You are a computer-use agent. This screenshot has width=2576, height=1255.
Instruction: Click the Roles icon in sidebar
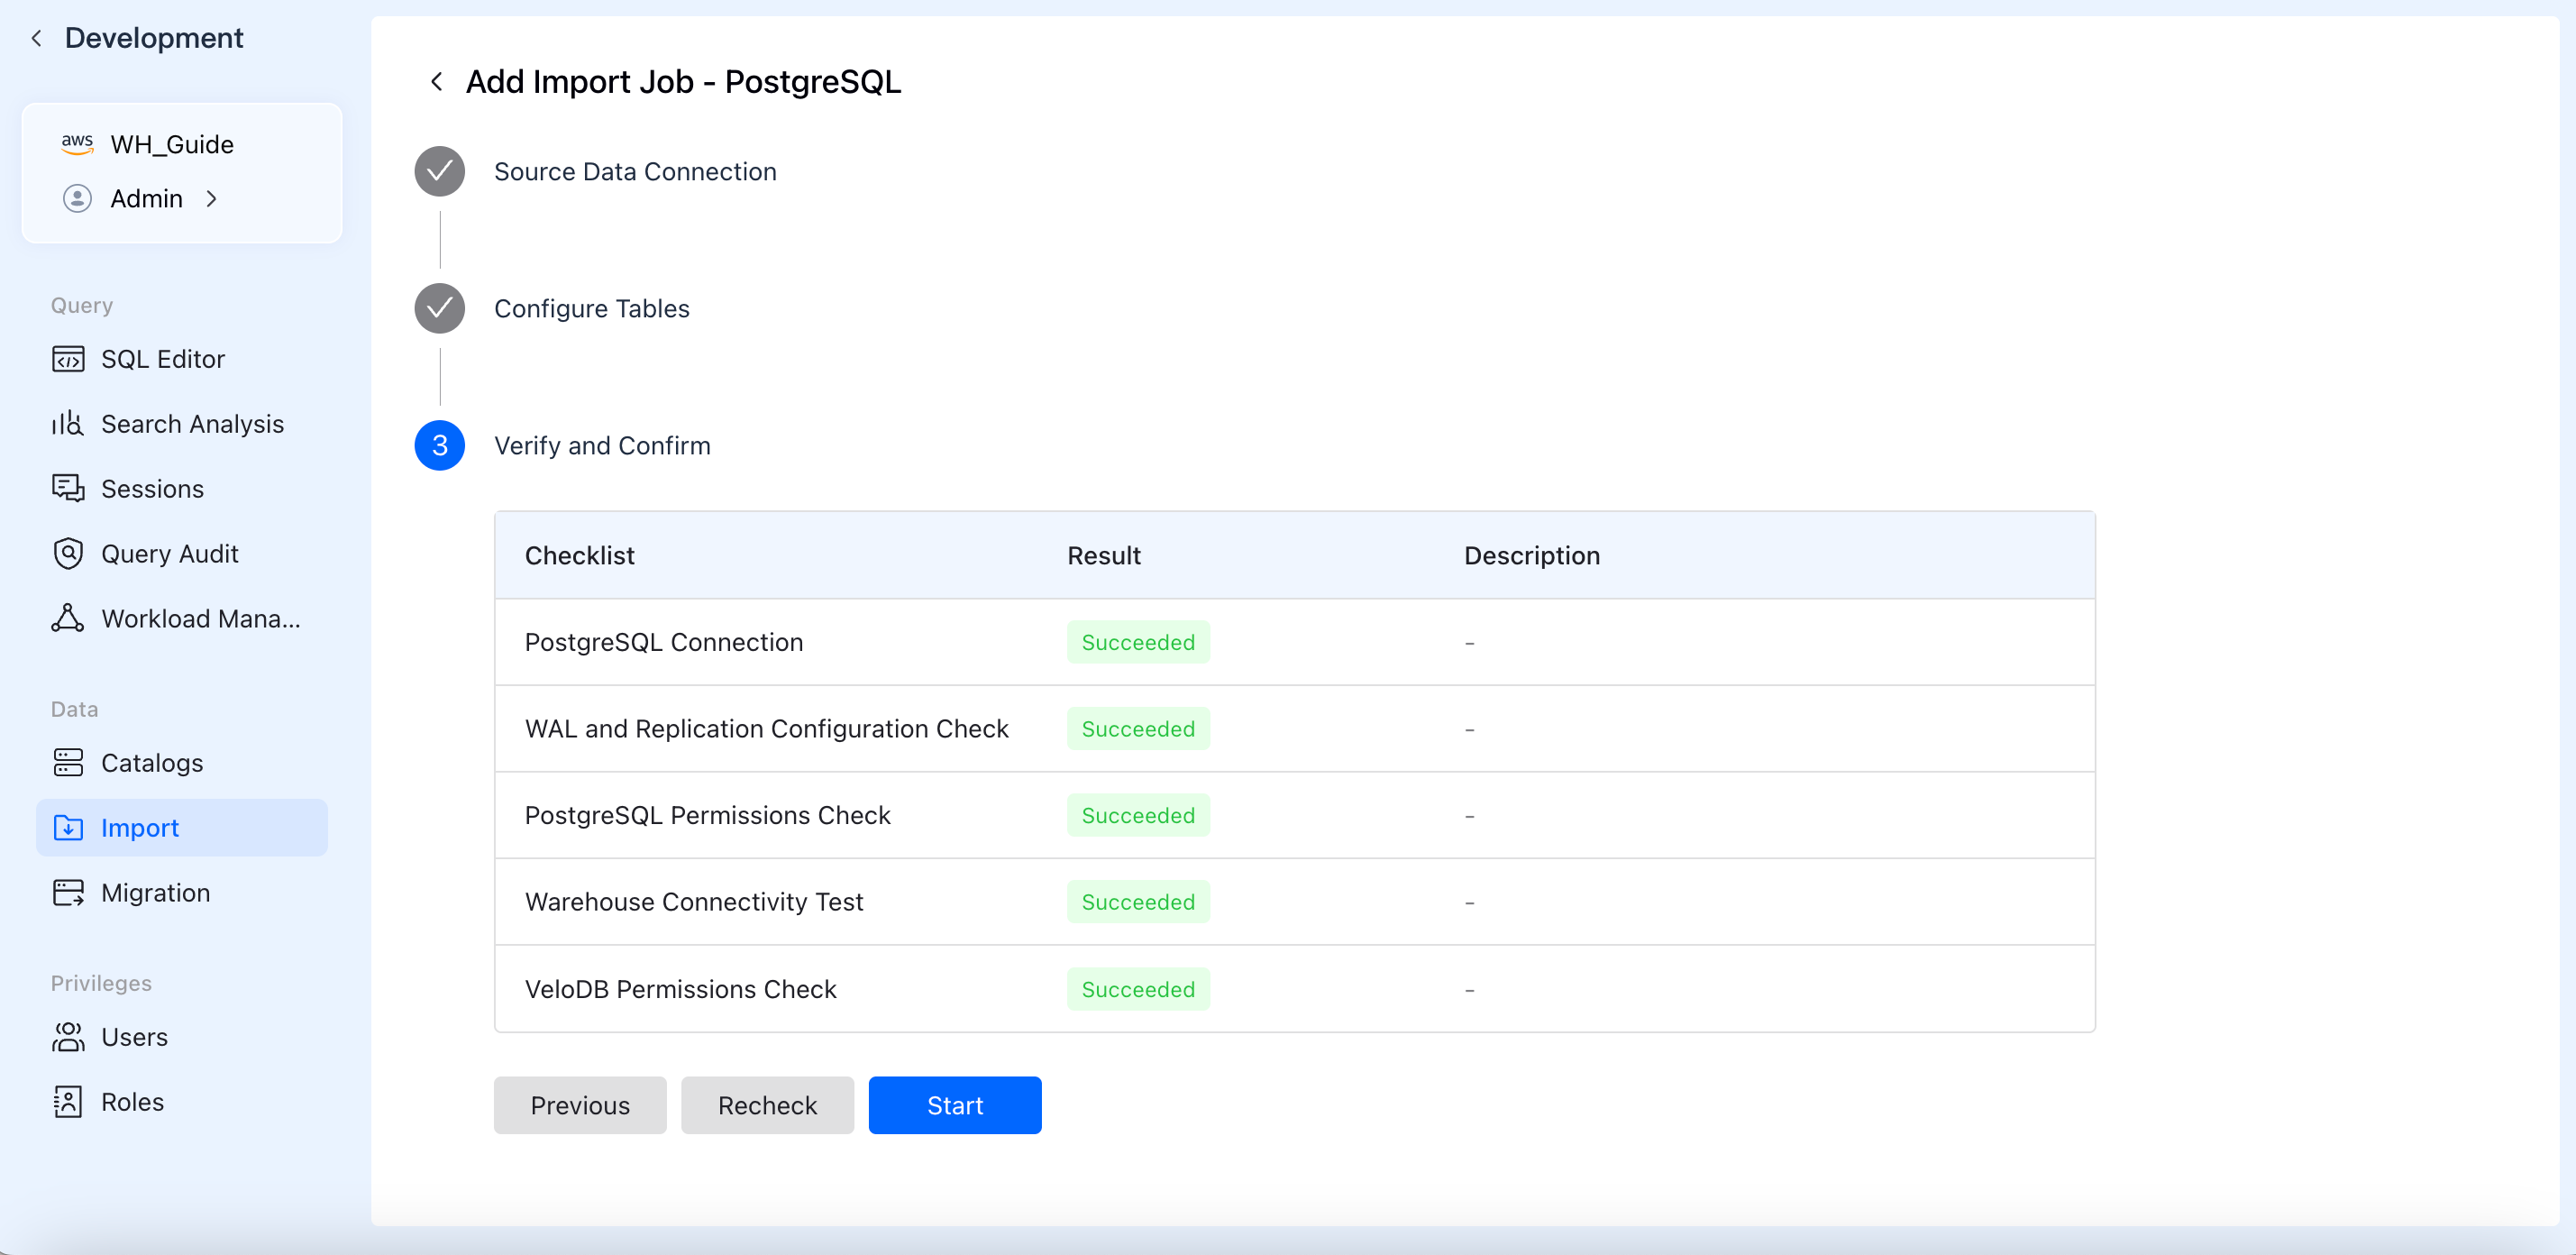pyautogui.click(x=68, y=1102)
